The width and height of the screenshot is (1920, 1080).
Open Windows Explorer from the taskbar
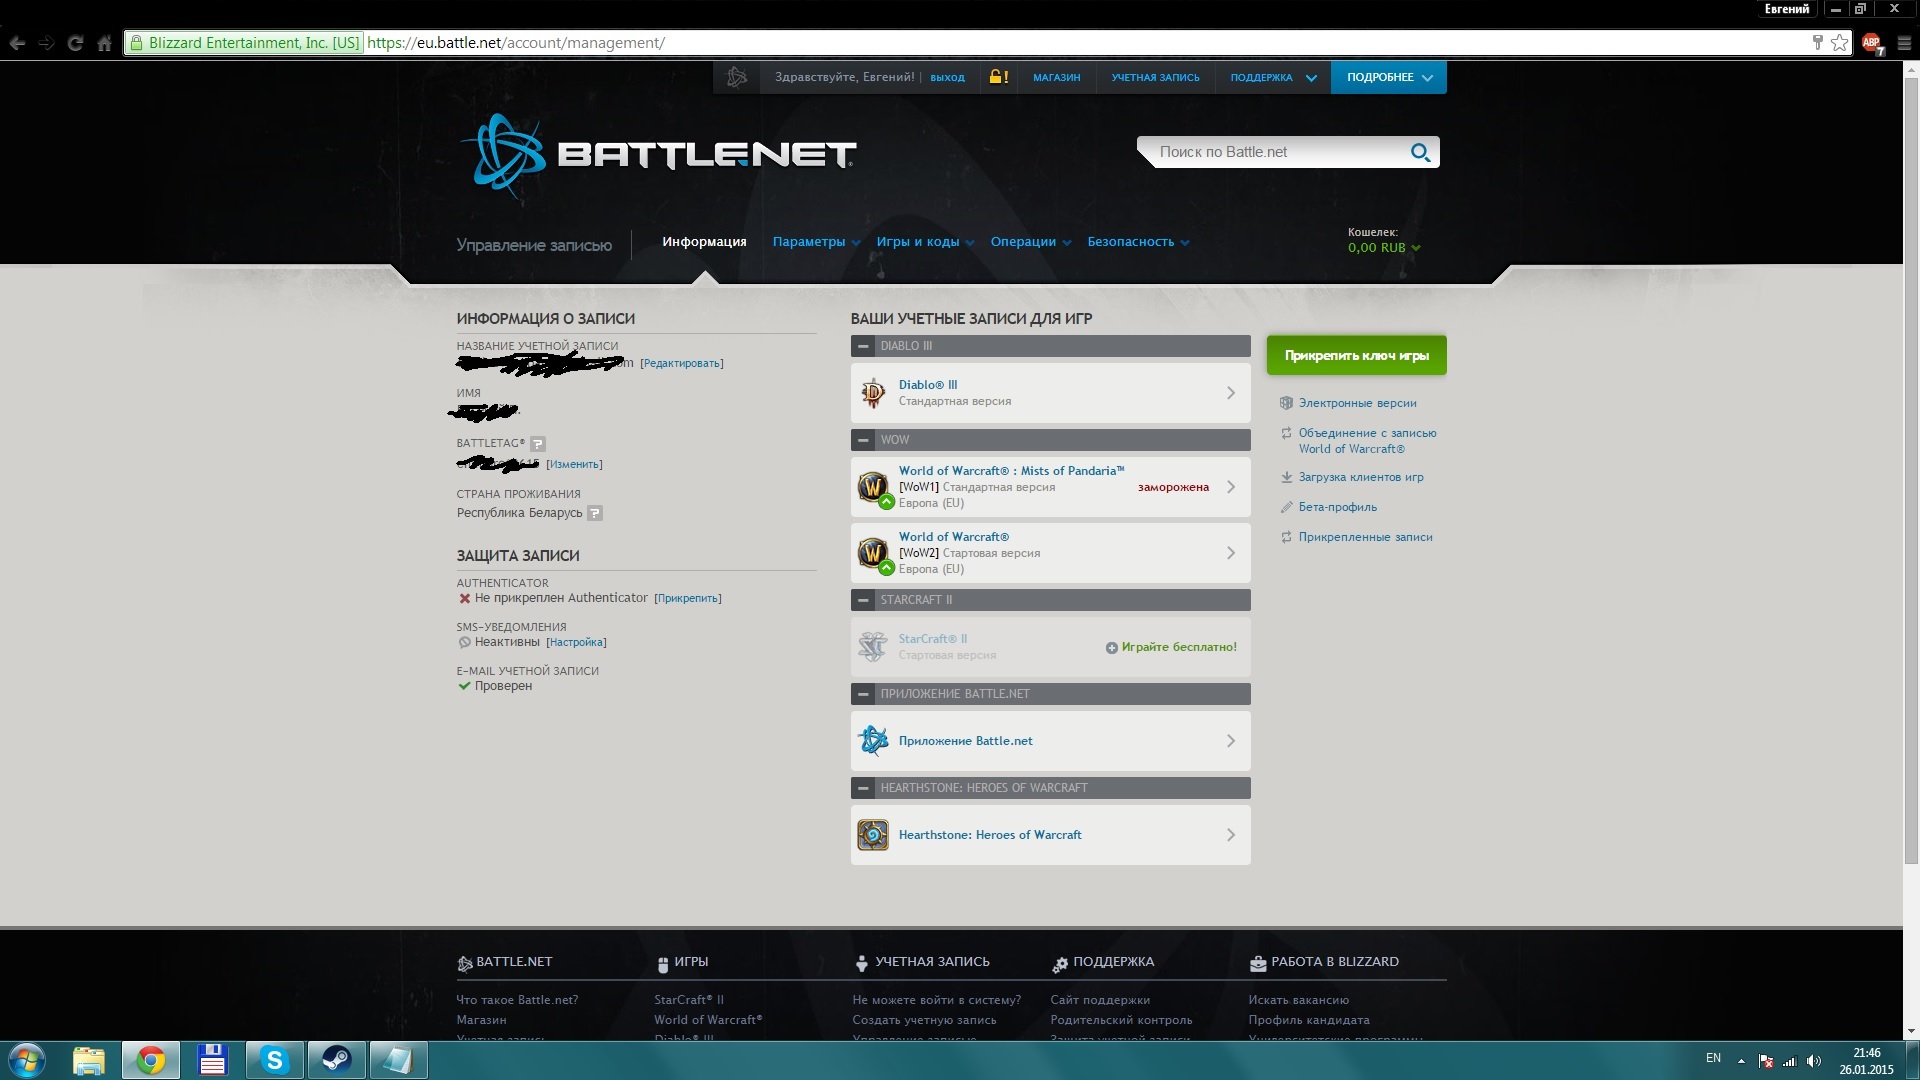pyautogui.click(x=89, y=1060)
